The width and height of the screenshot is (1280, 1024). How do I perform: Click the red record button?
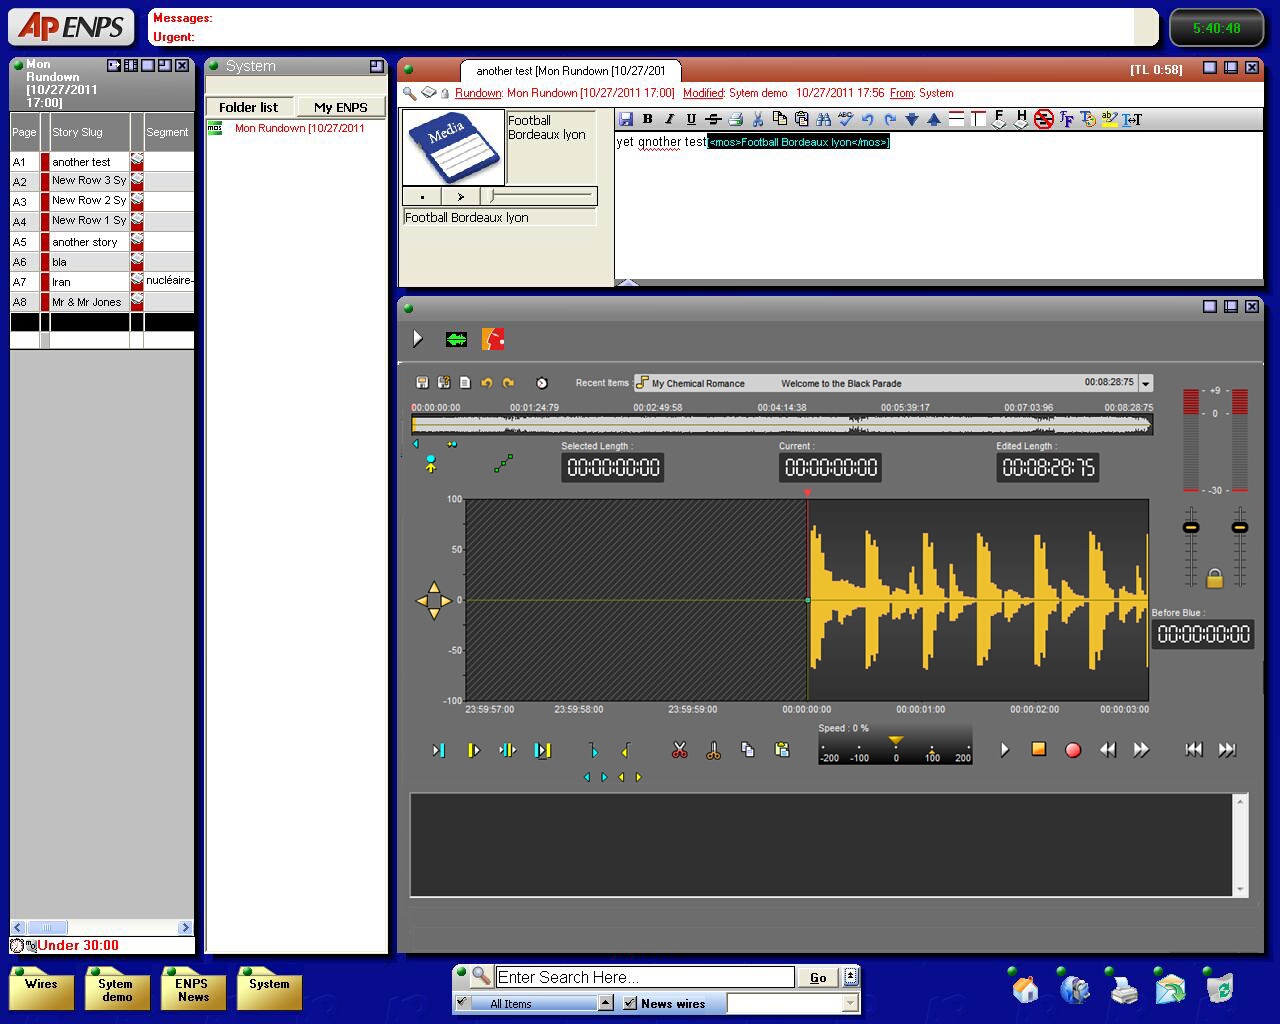coord(1073,750)
